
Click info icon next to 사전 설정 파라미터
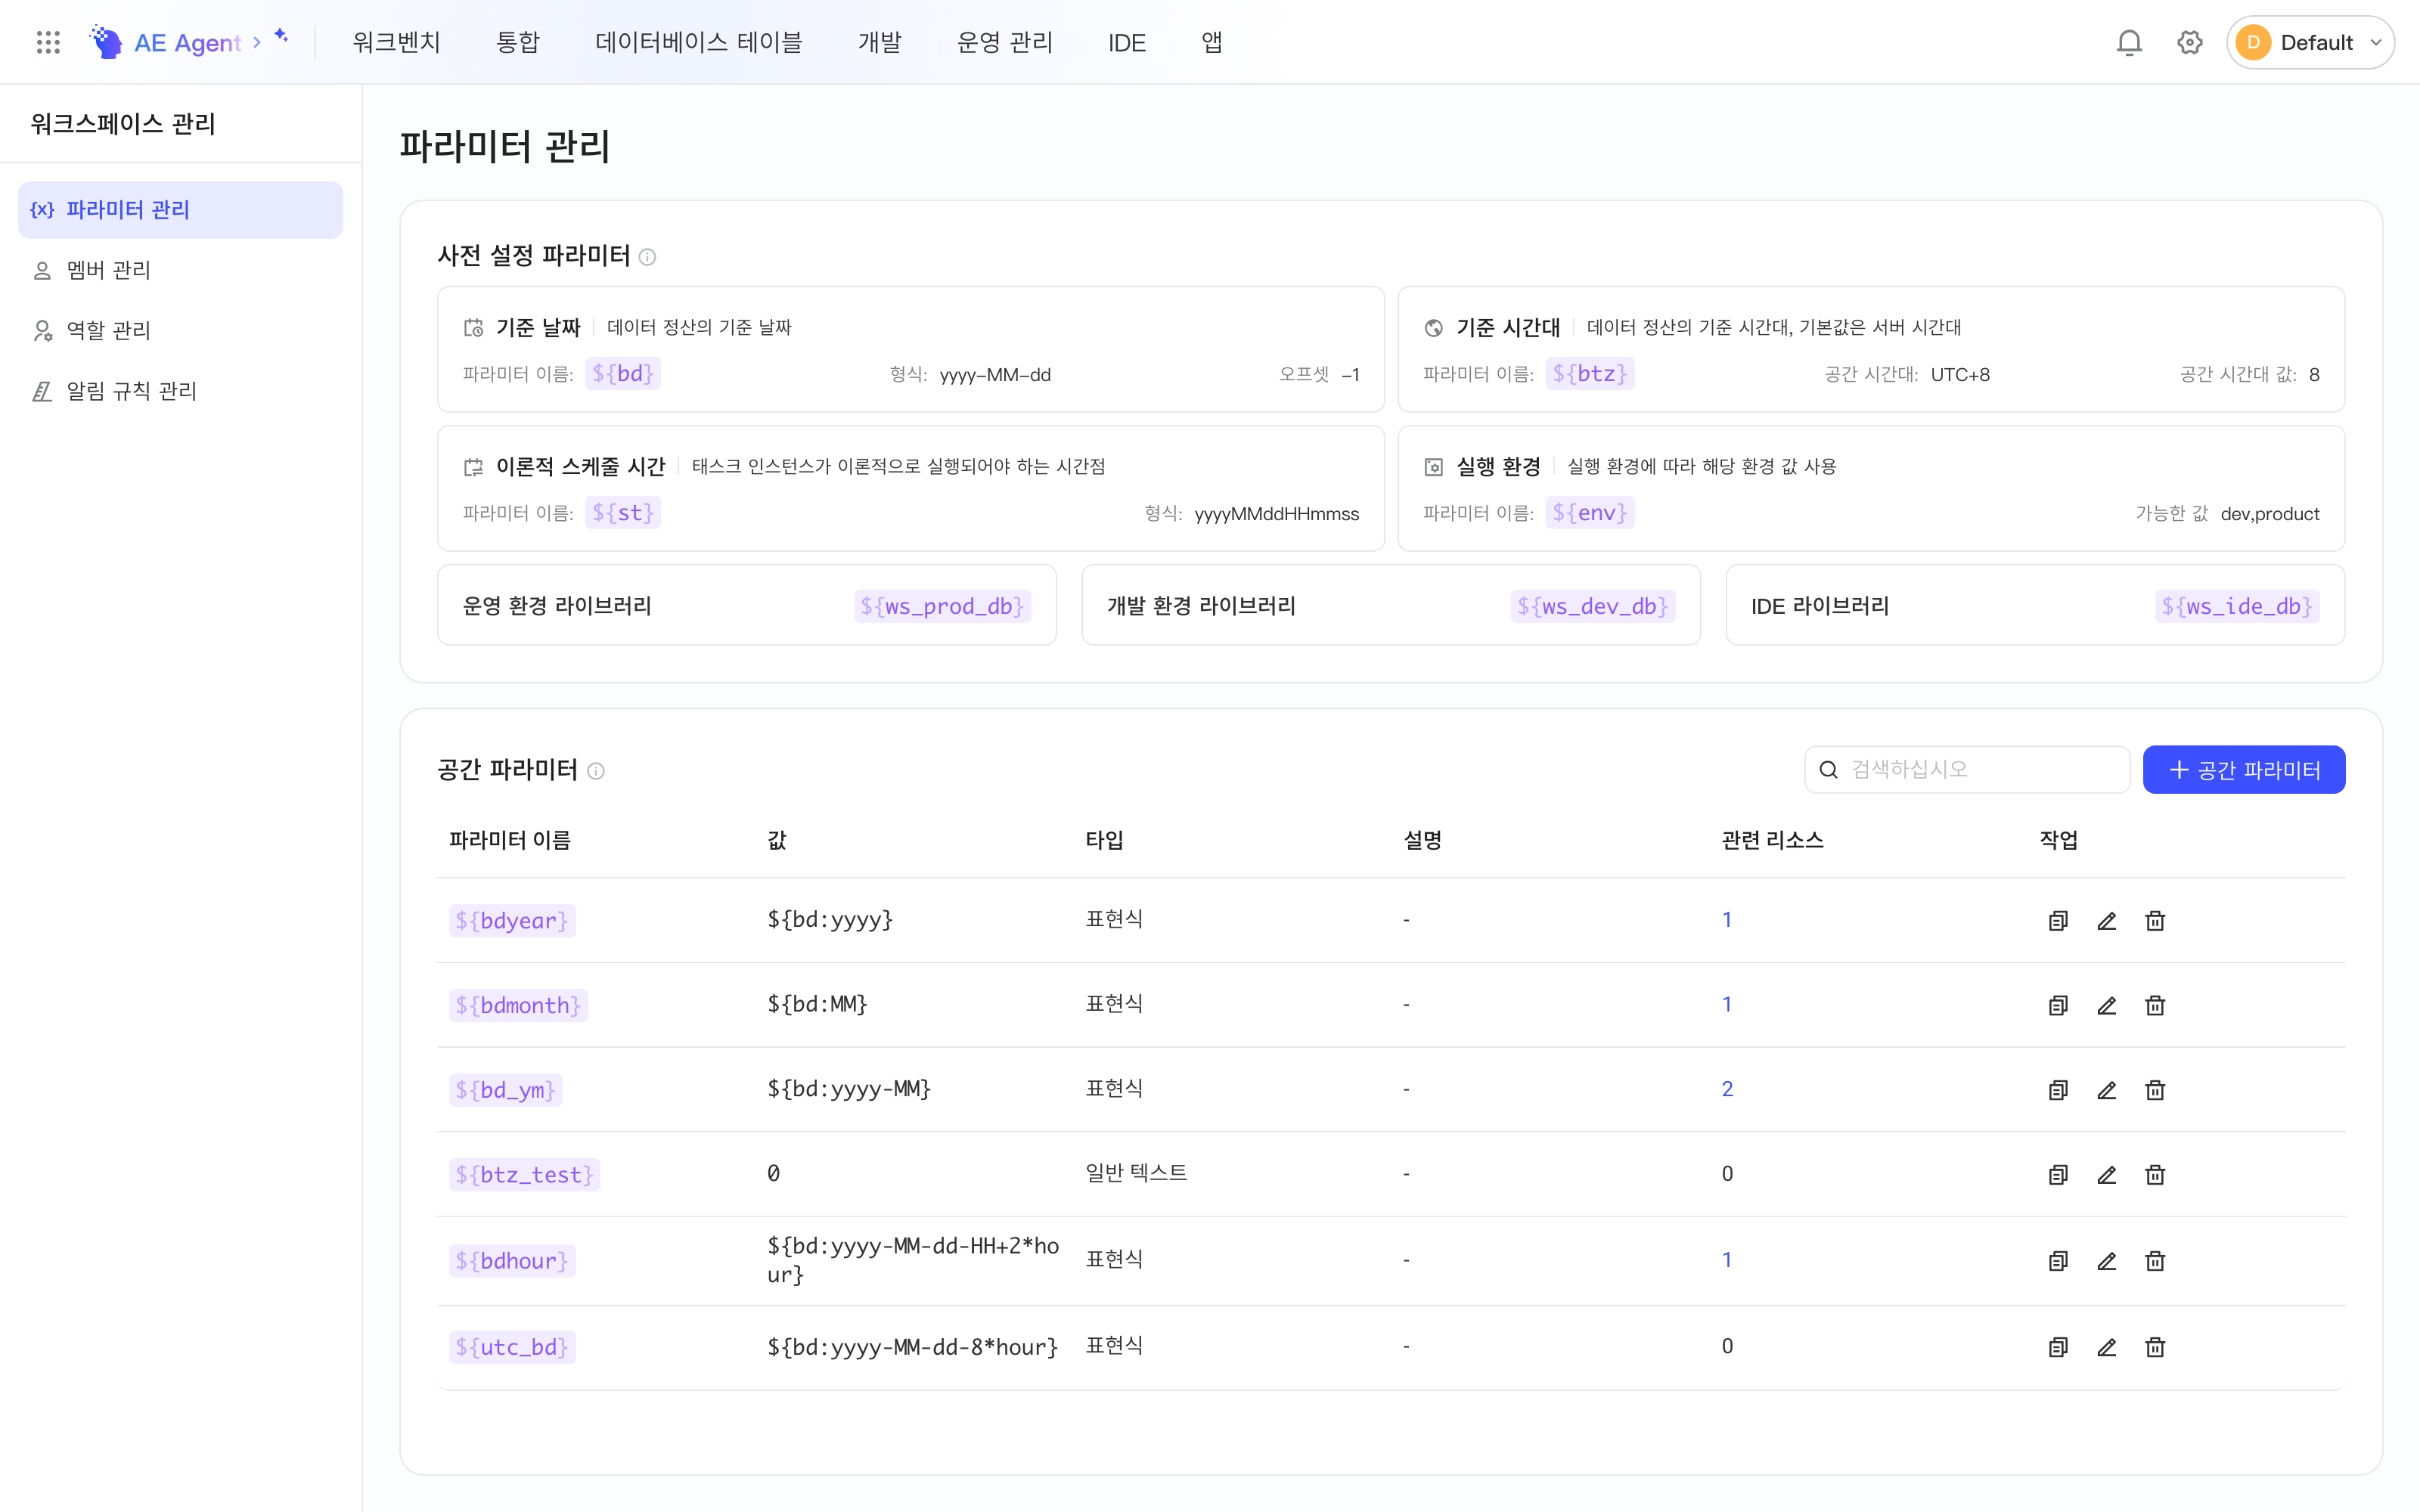click(647, 257)
